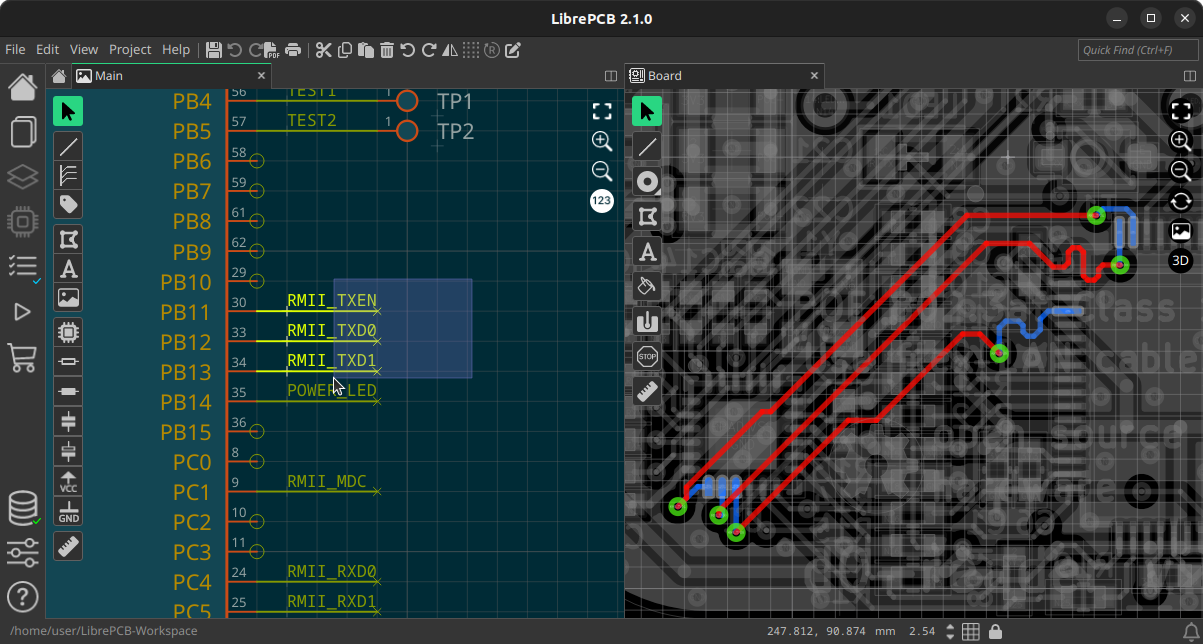
Task: Select the Net Label tag tool
Action: pyautogui.click(x=68, y=204)
